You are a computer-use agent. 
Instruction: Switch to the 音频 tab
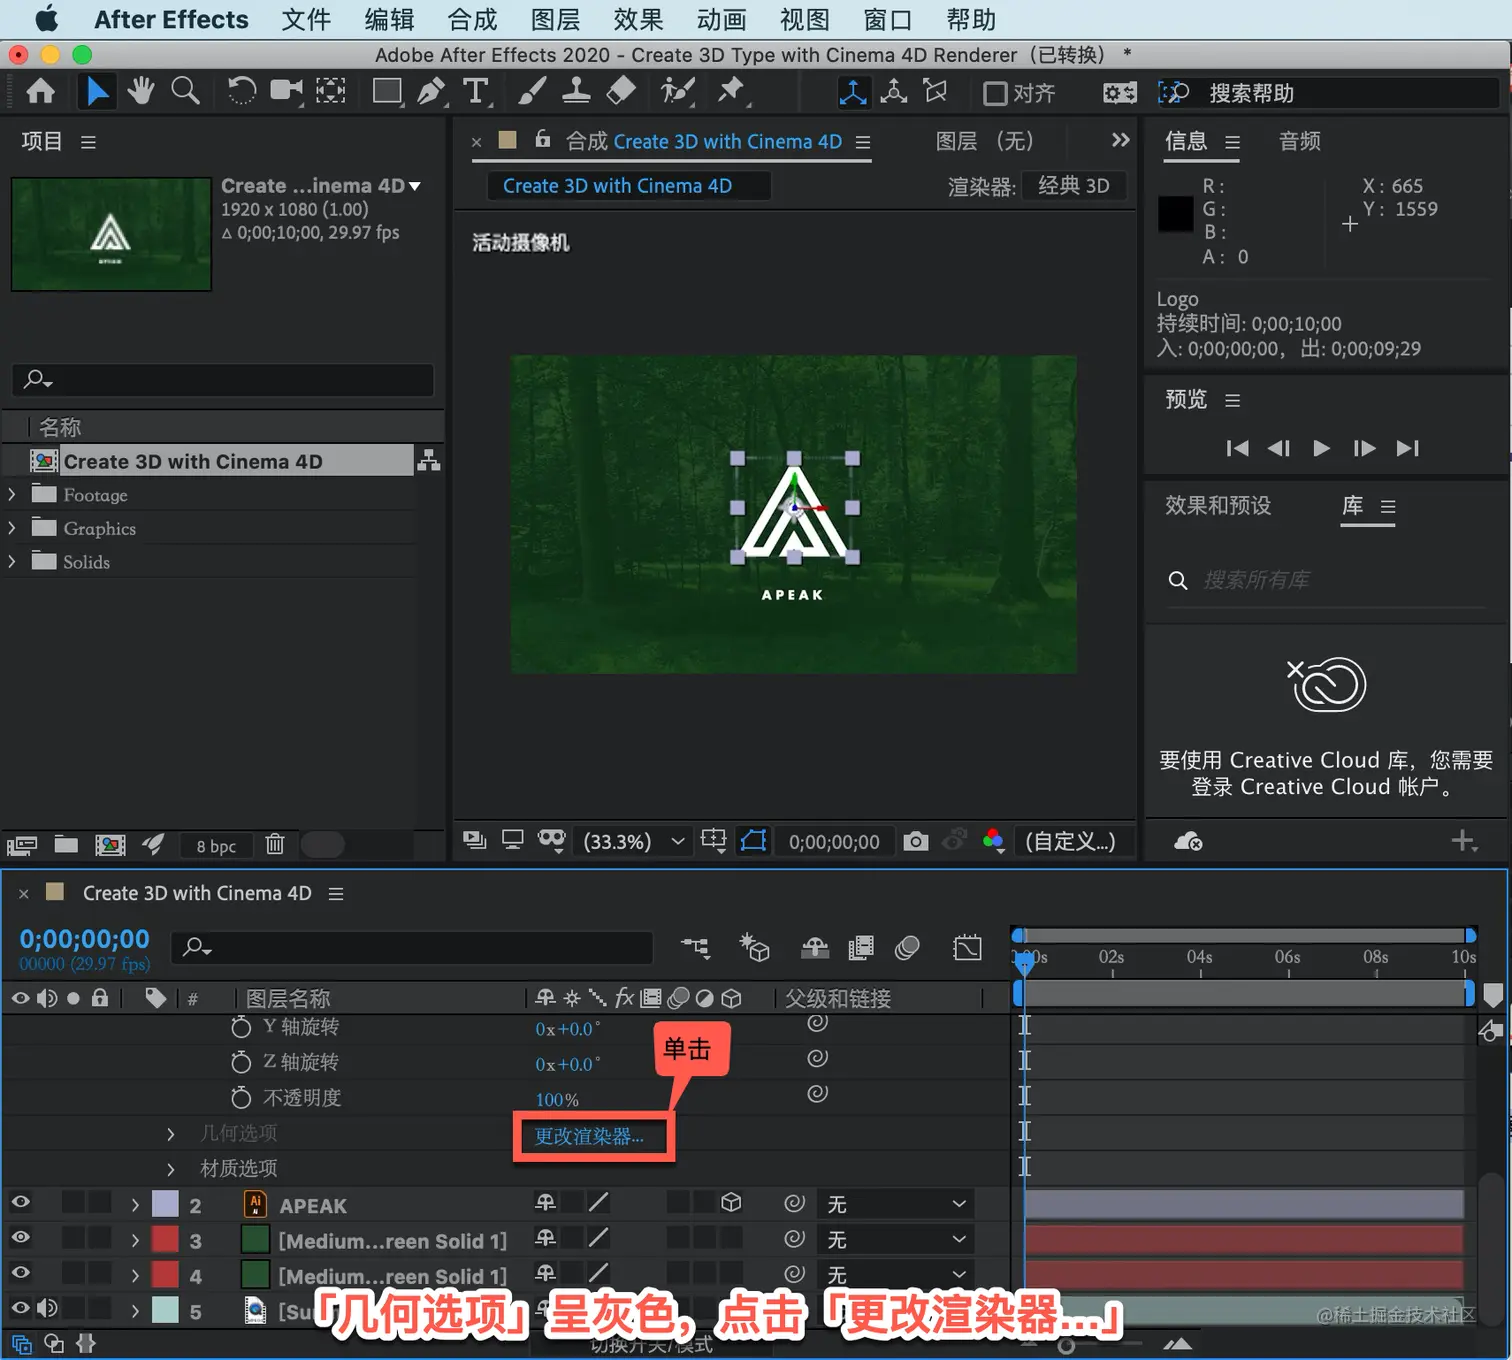(x=1300, y=141)
